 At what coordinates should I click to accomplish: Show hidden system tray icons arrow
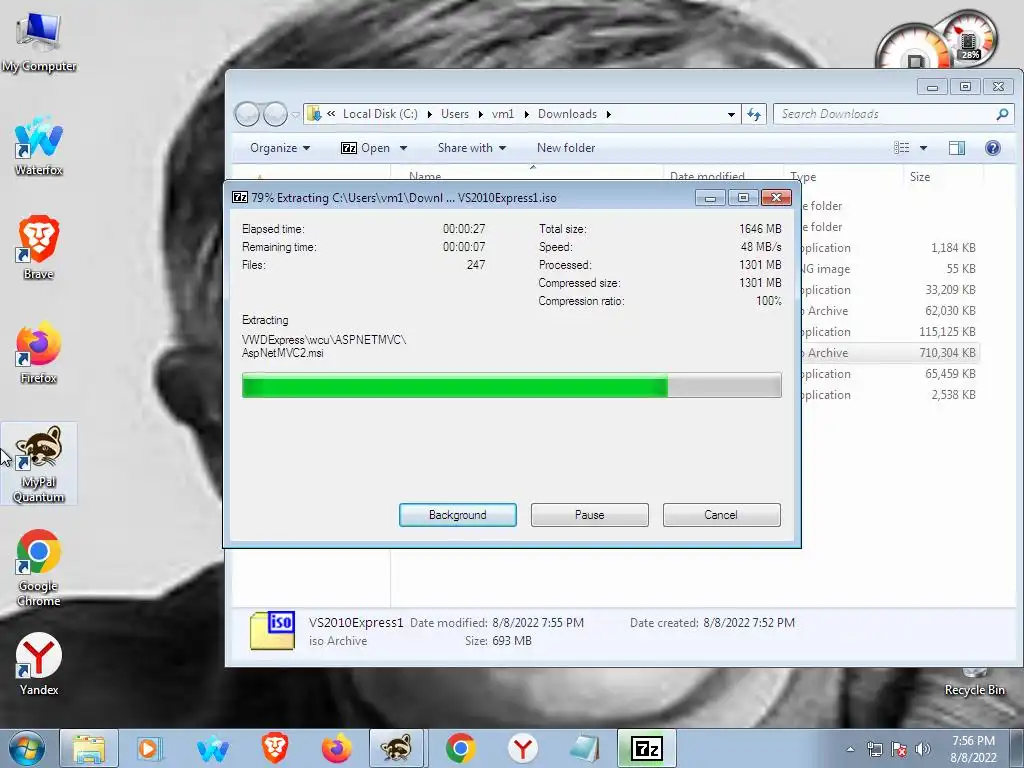point(850,749)
